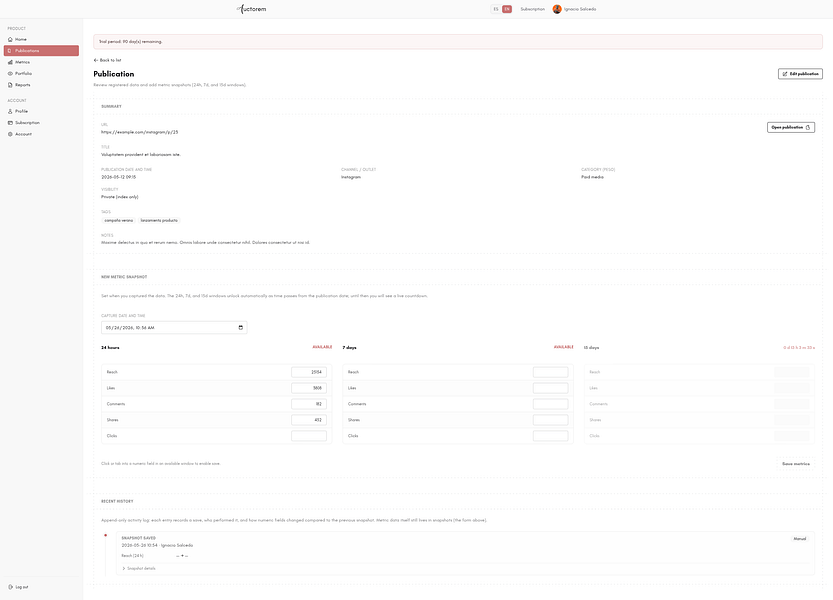The image size is (833, 600).
Task: Click the Metrics chart icon in sidebar
Action: pos(10,62)
